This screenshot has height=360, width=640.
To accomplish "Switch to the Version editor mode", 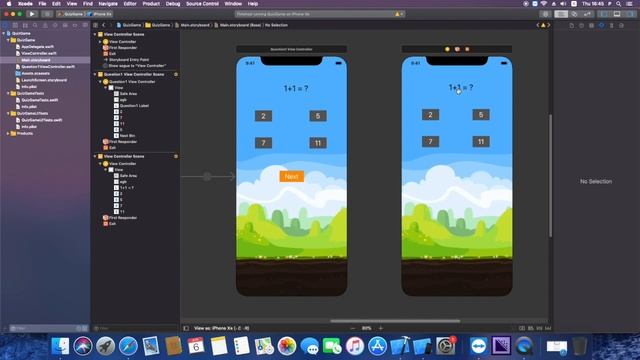I will click(587, 14).
